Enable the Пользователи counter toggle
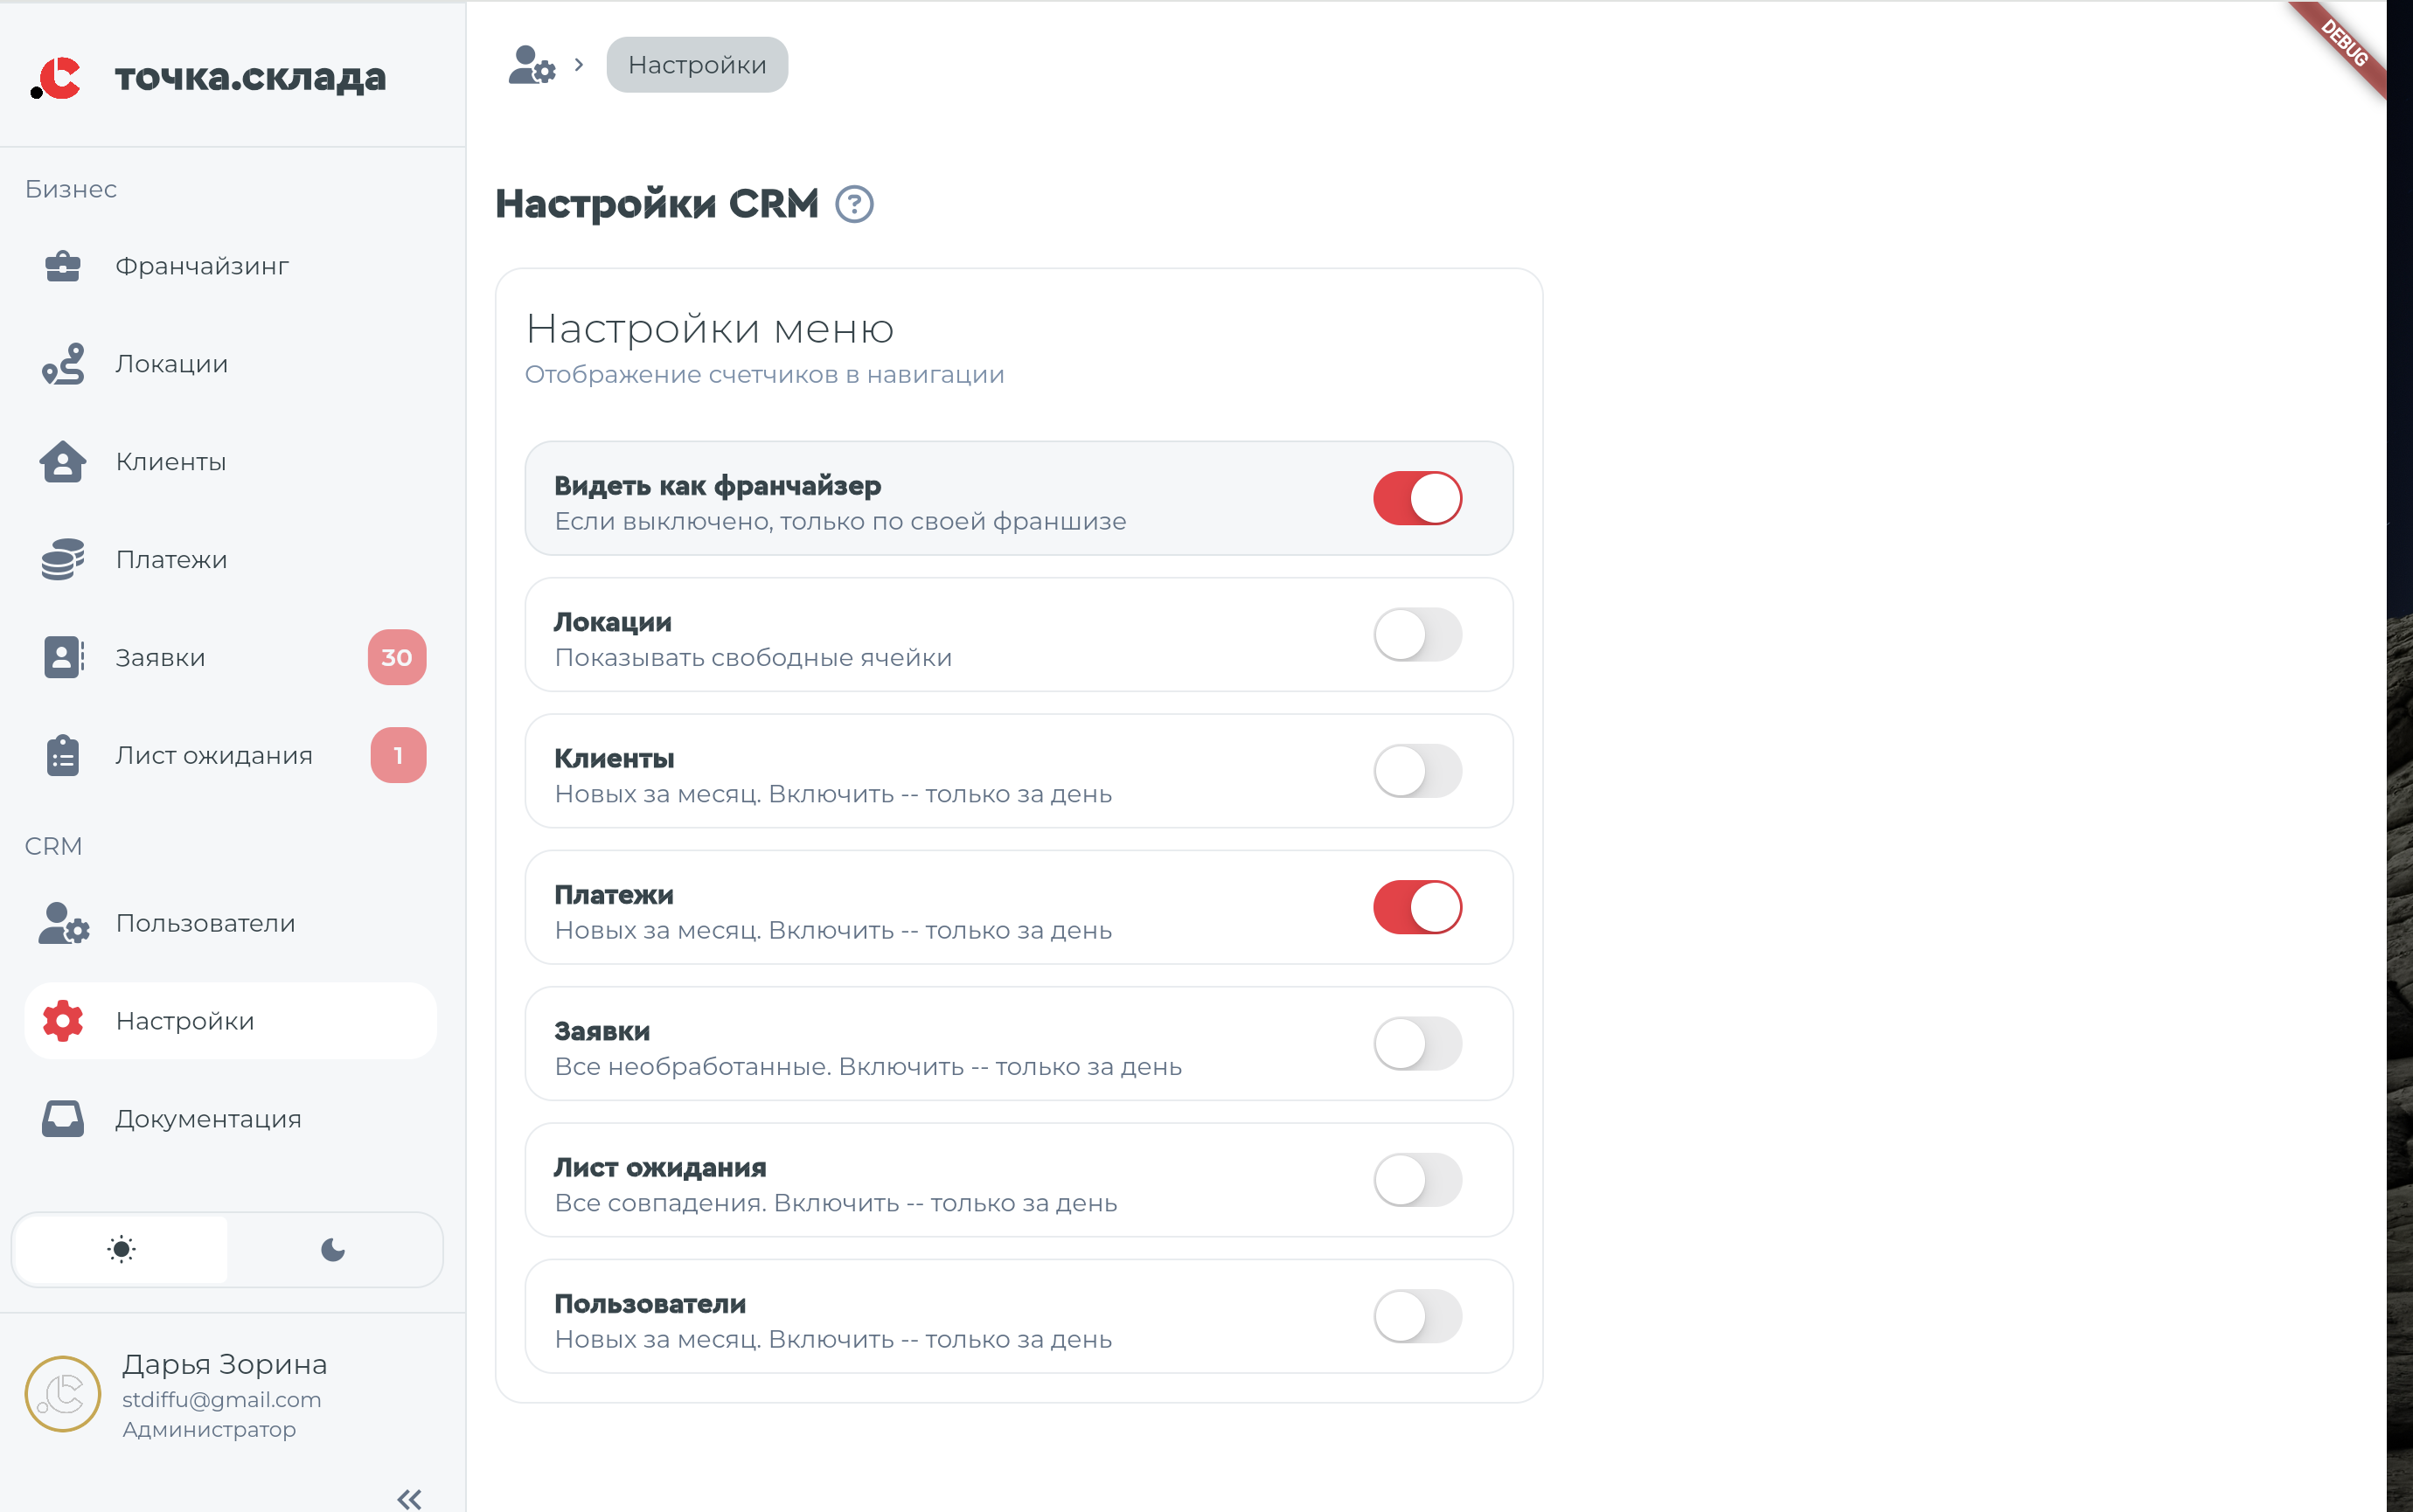This screenshot has width=2413, height=1512. tap(1418, 1316)
